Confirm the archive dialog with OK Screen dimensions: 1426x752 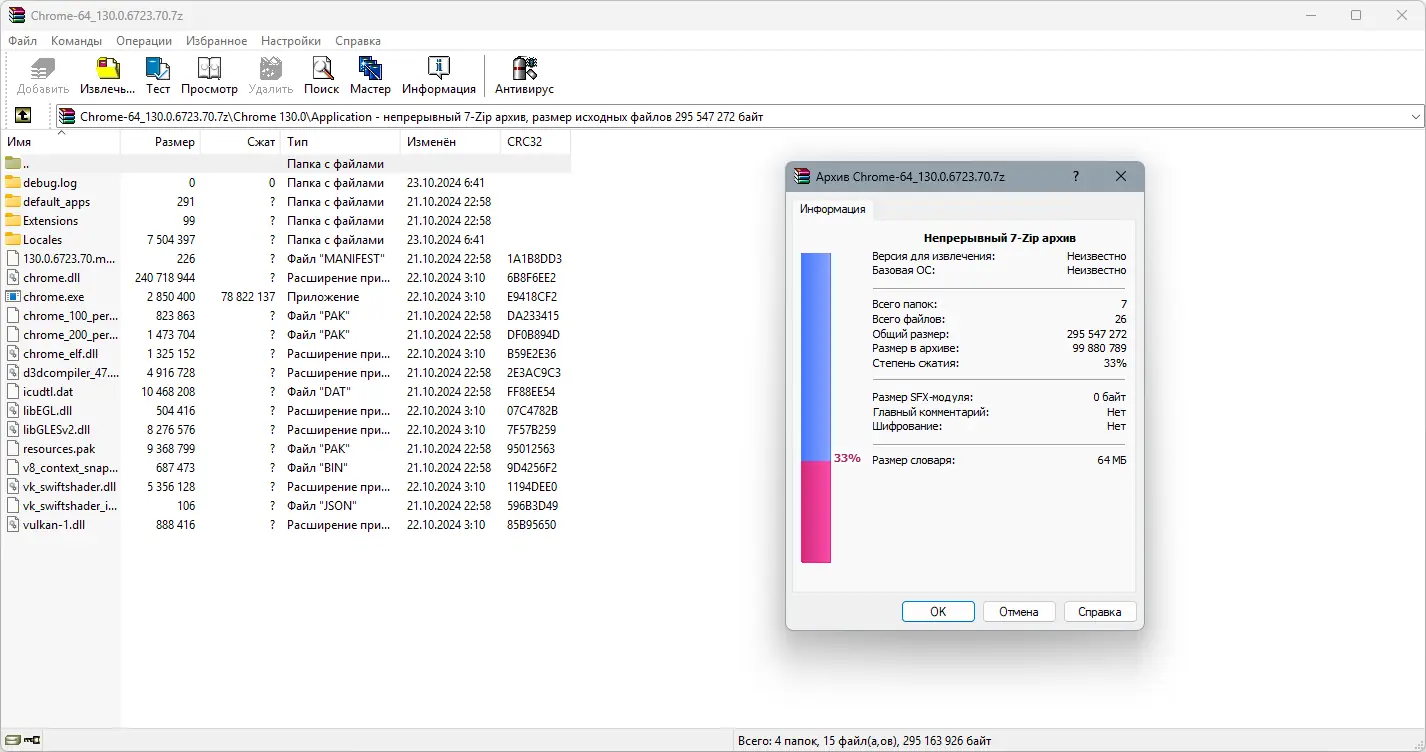pyautogui.click(x=937, y=611)
